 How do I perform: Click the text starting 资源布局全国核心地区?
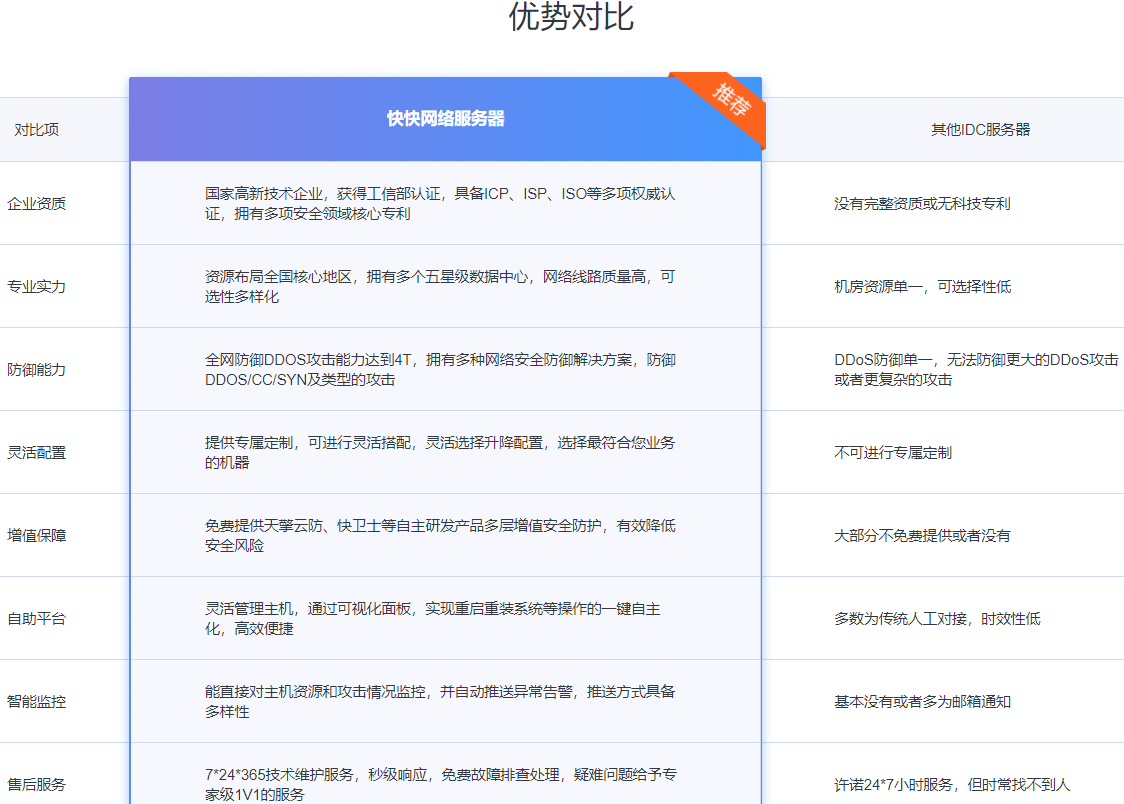coord(440,287)
